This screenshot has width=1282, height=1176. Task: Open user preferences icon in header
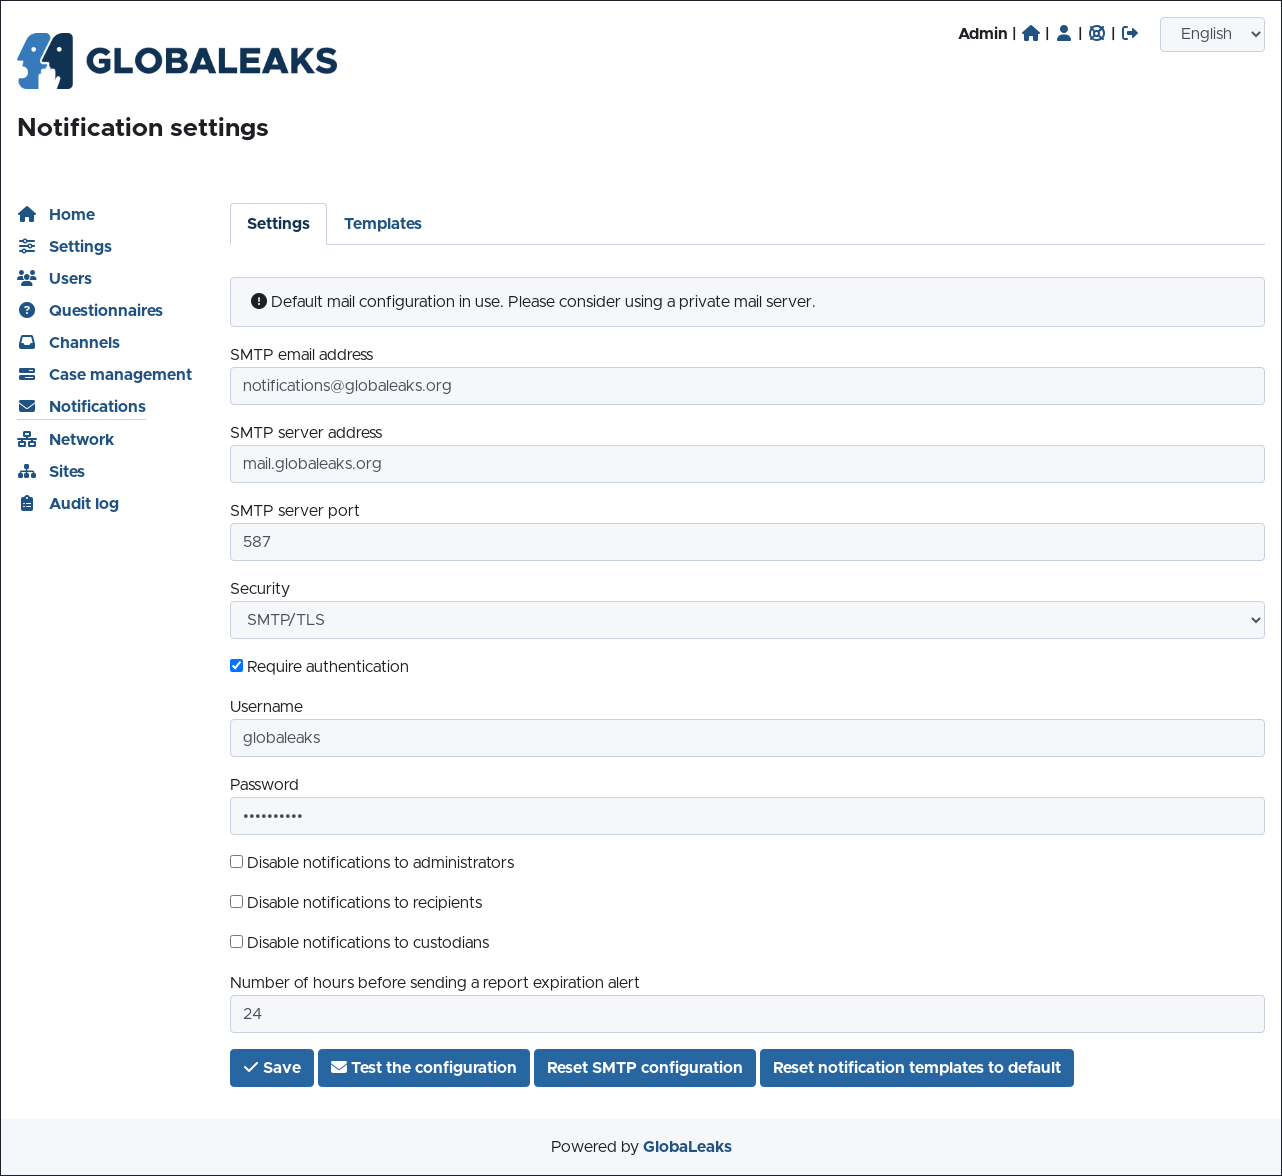[x=1064, y=33]
